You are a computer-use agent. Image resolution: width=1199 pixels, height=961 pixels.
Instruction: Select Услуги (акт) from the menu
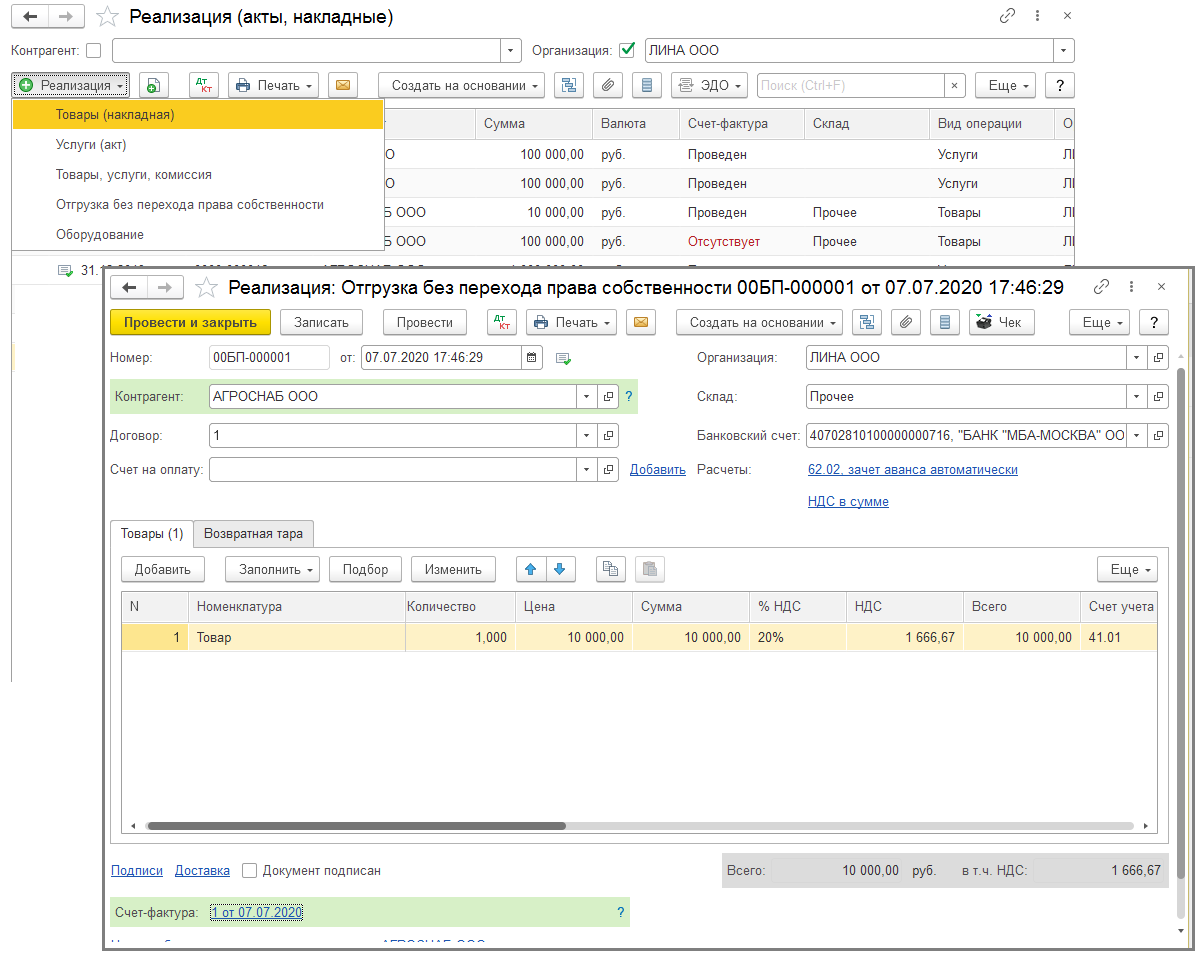[91, 145]
